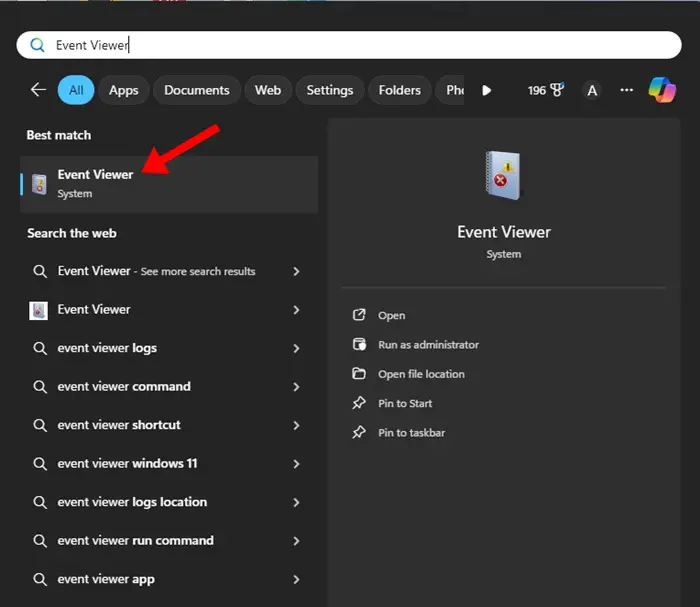The height and width of the screenshot is (607, 700).
Task: Click the Pin to Start pin icon
Action: tap(359, 403)
